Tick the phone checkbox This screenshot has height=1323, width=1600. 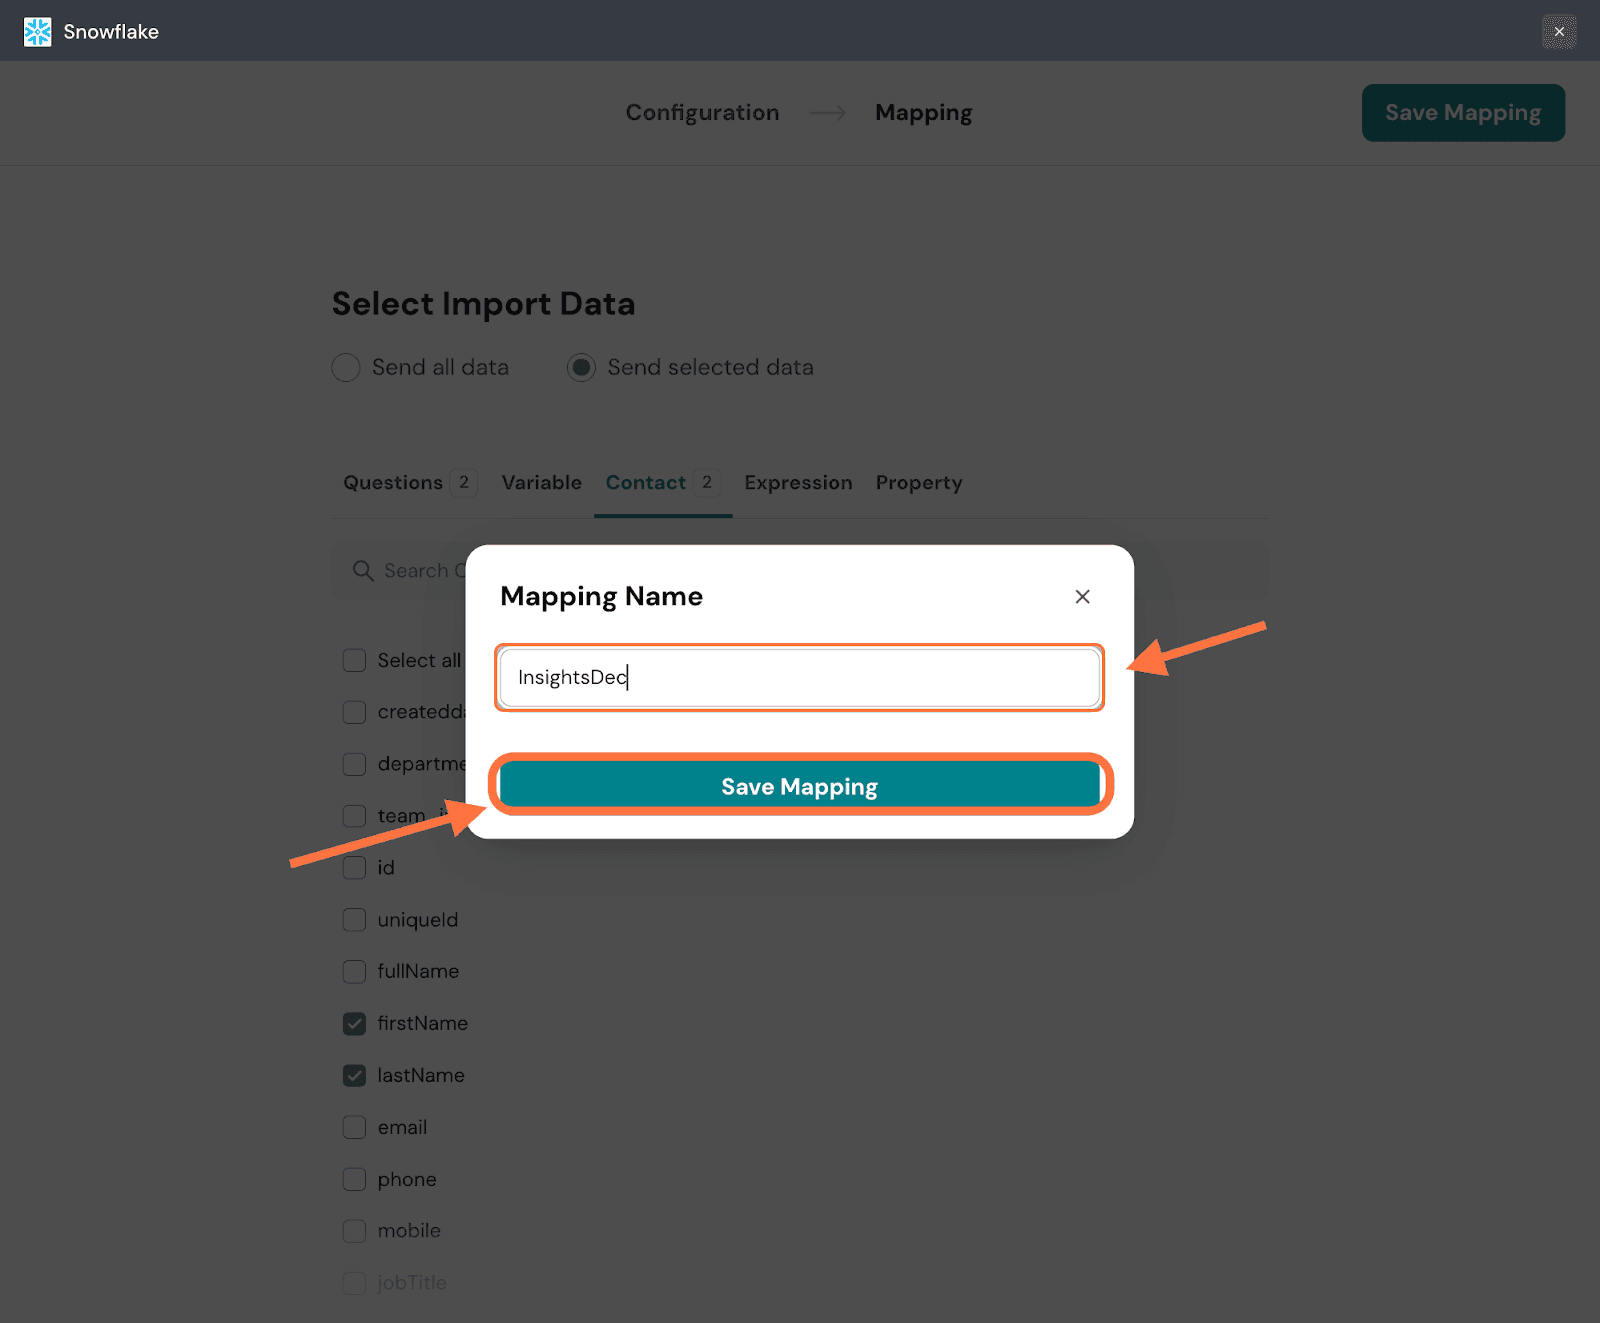coord(354,1179)
